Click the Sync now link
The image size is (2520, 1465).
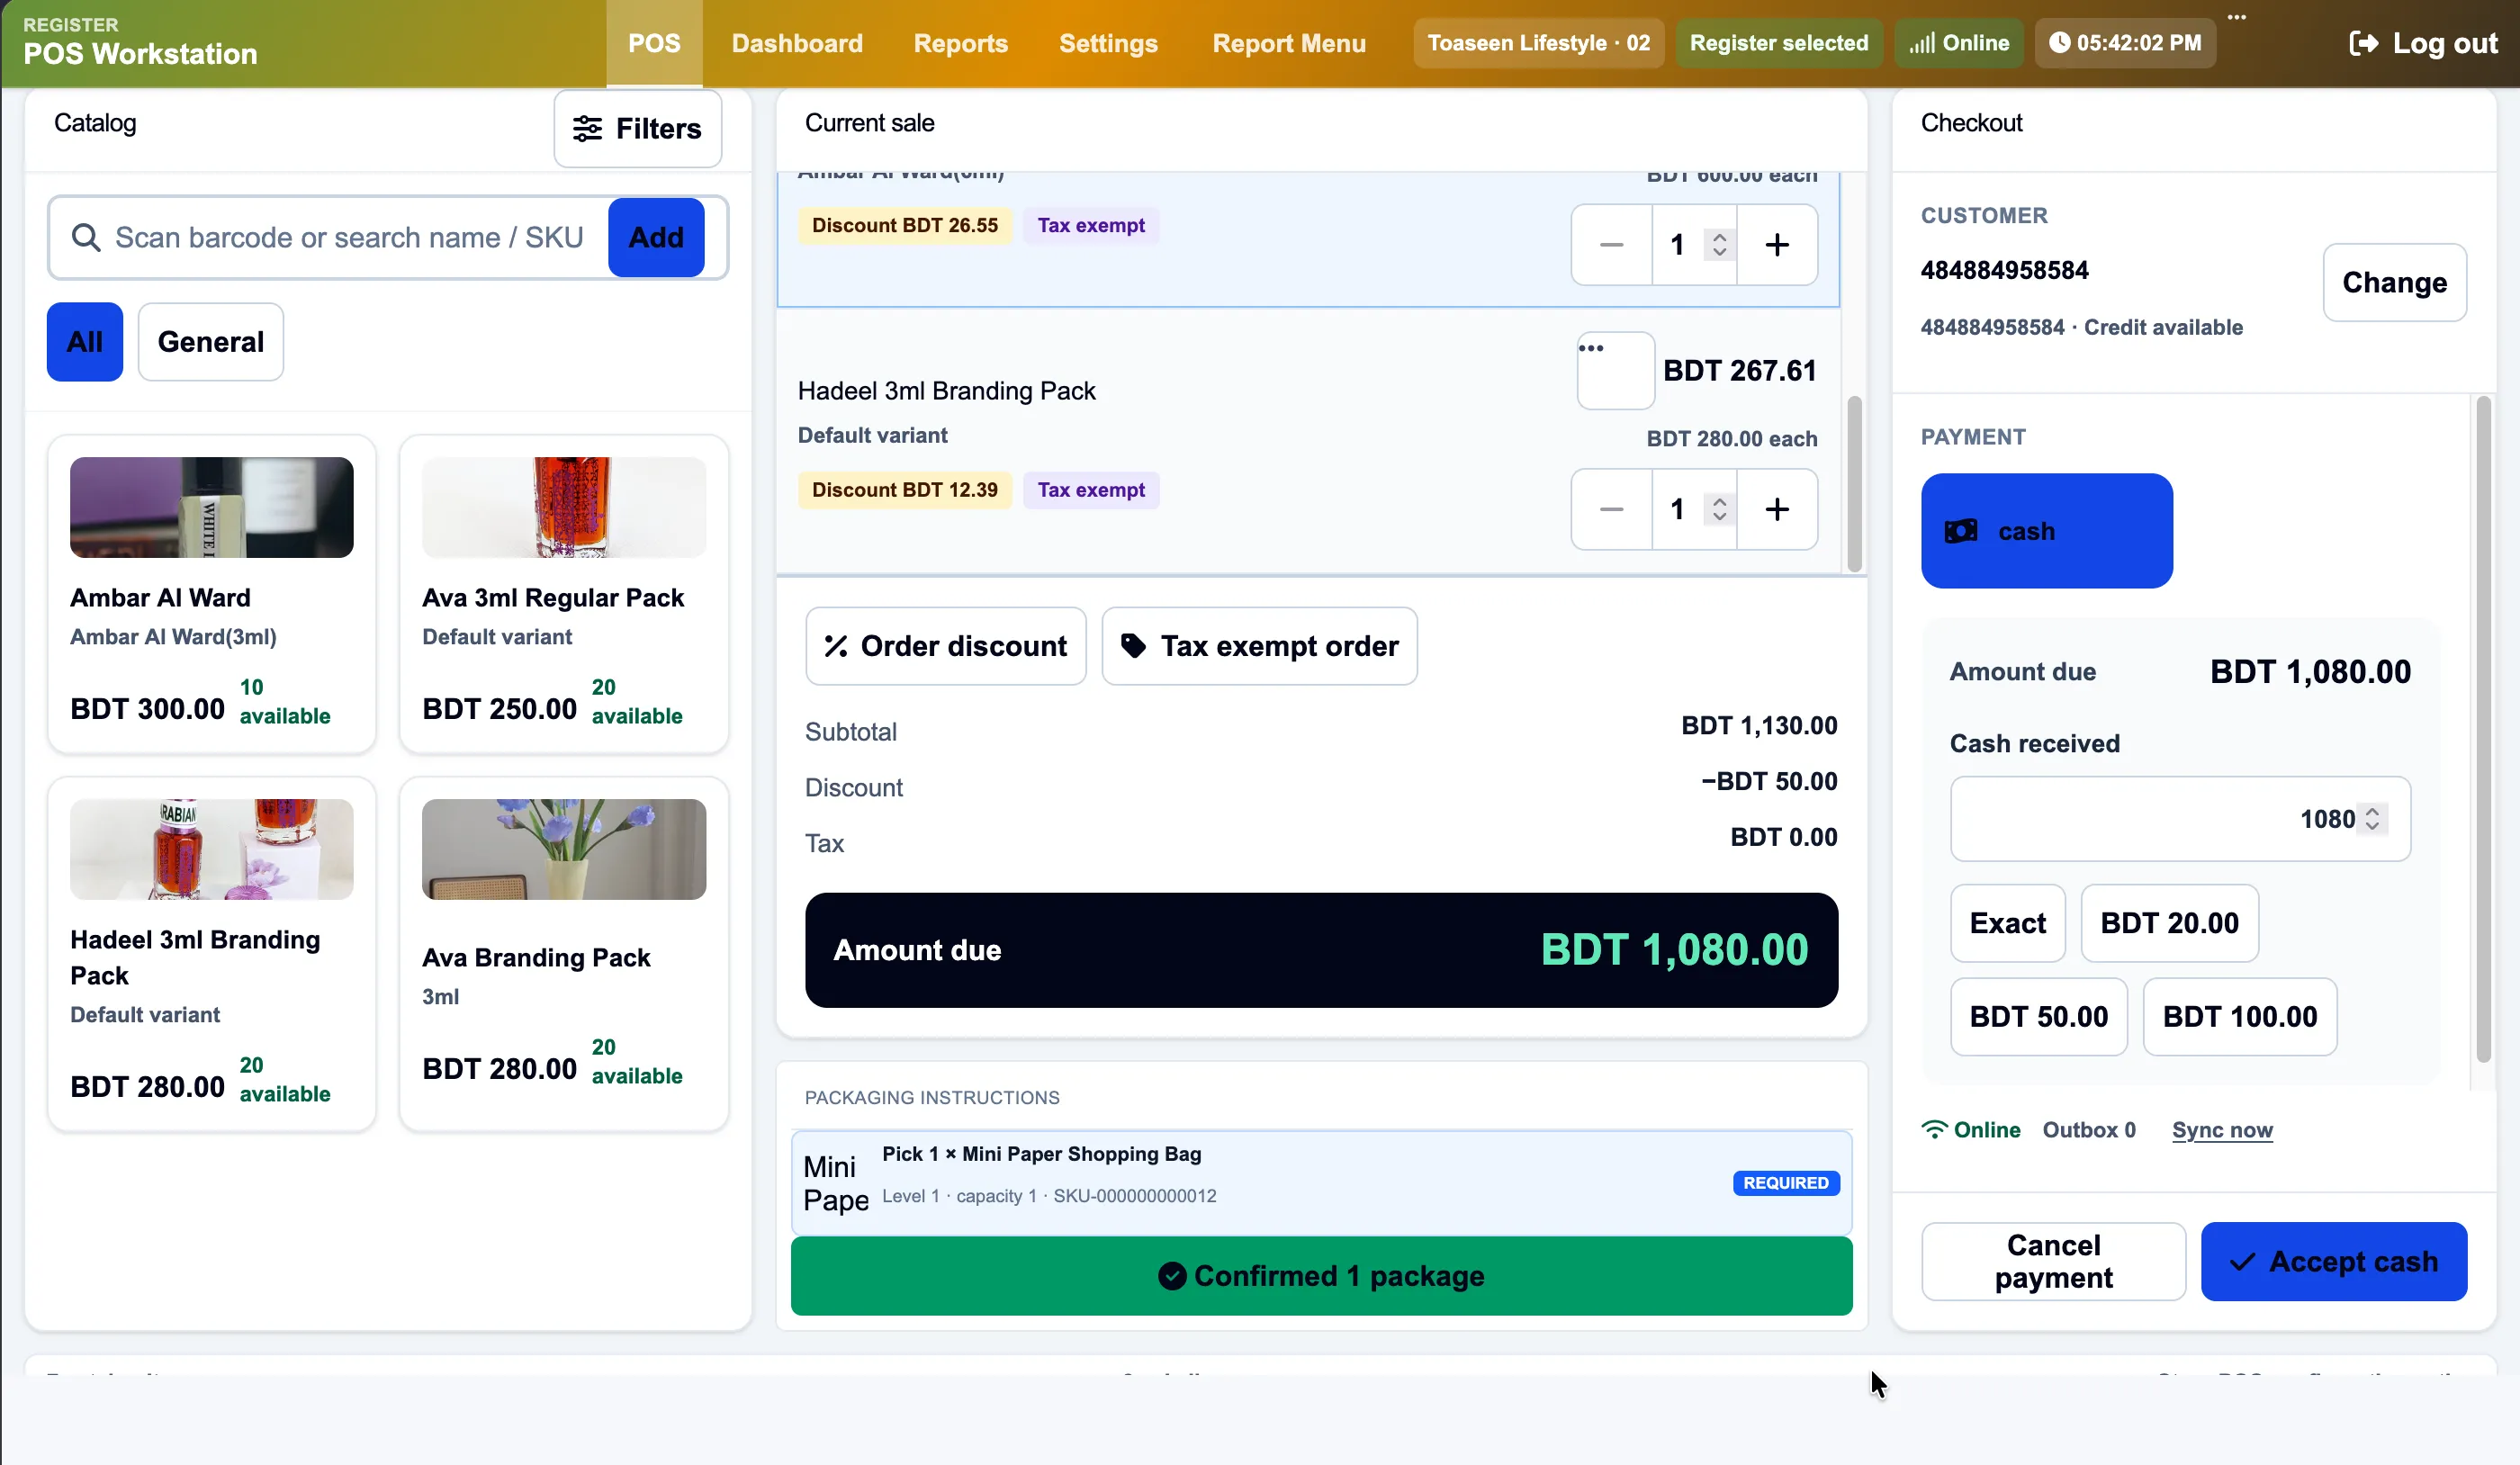[x=2222, y=1130]
